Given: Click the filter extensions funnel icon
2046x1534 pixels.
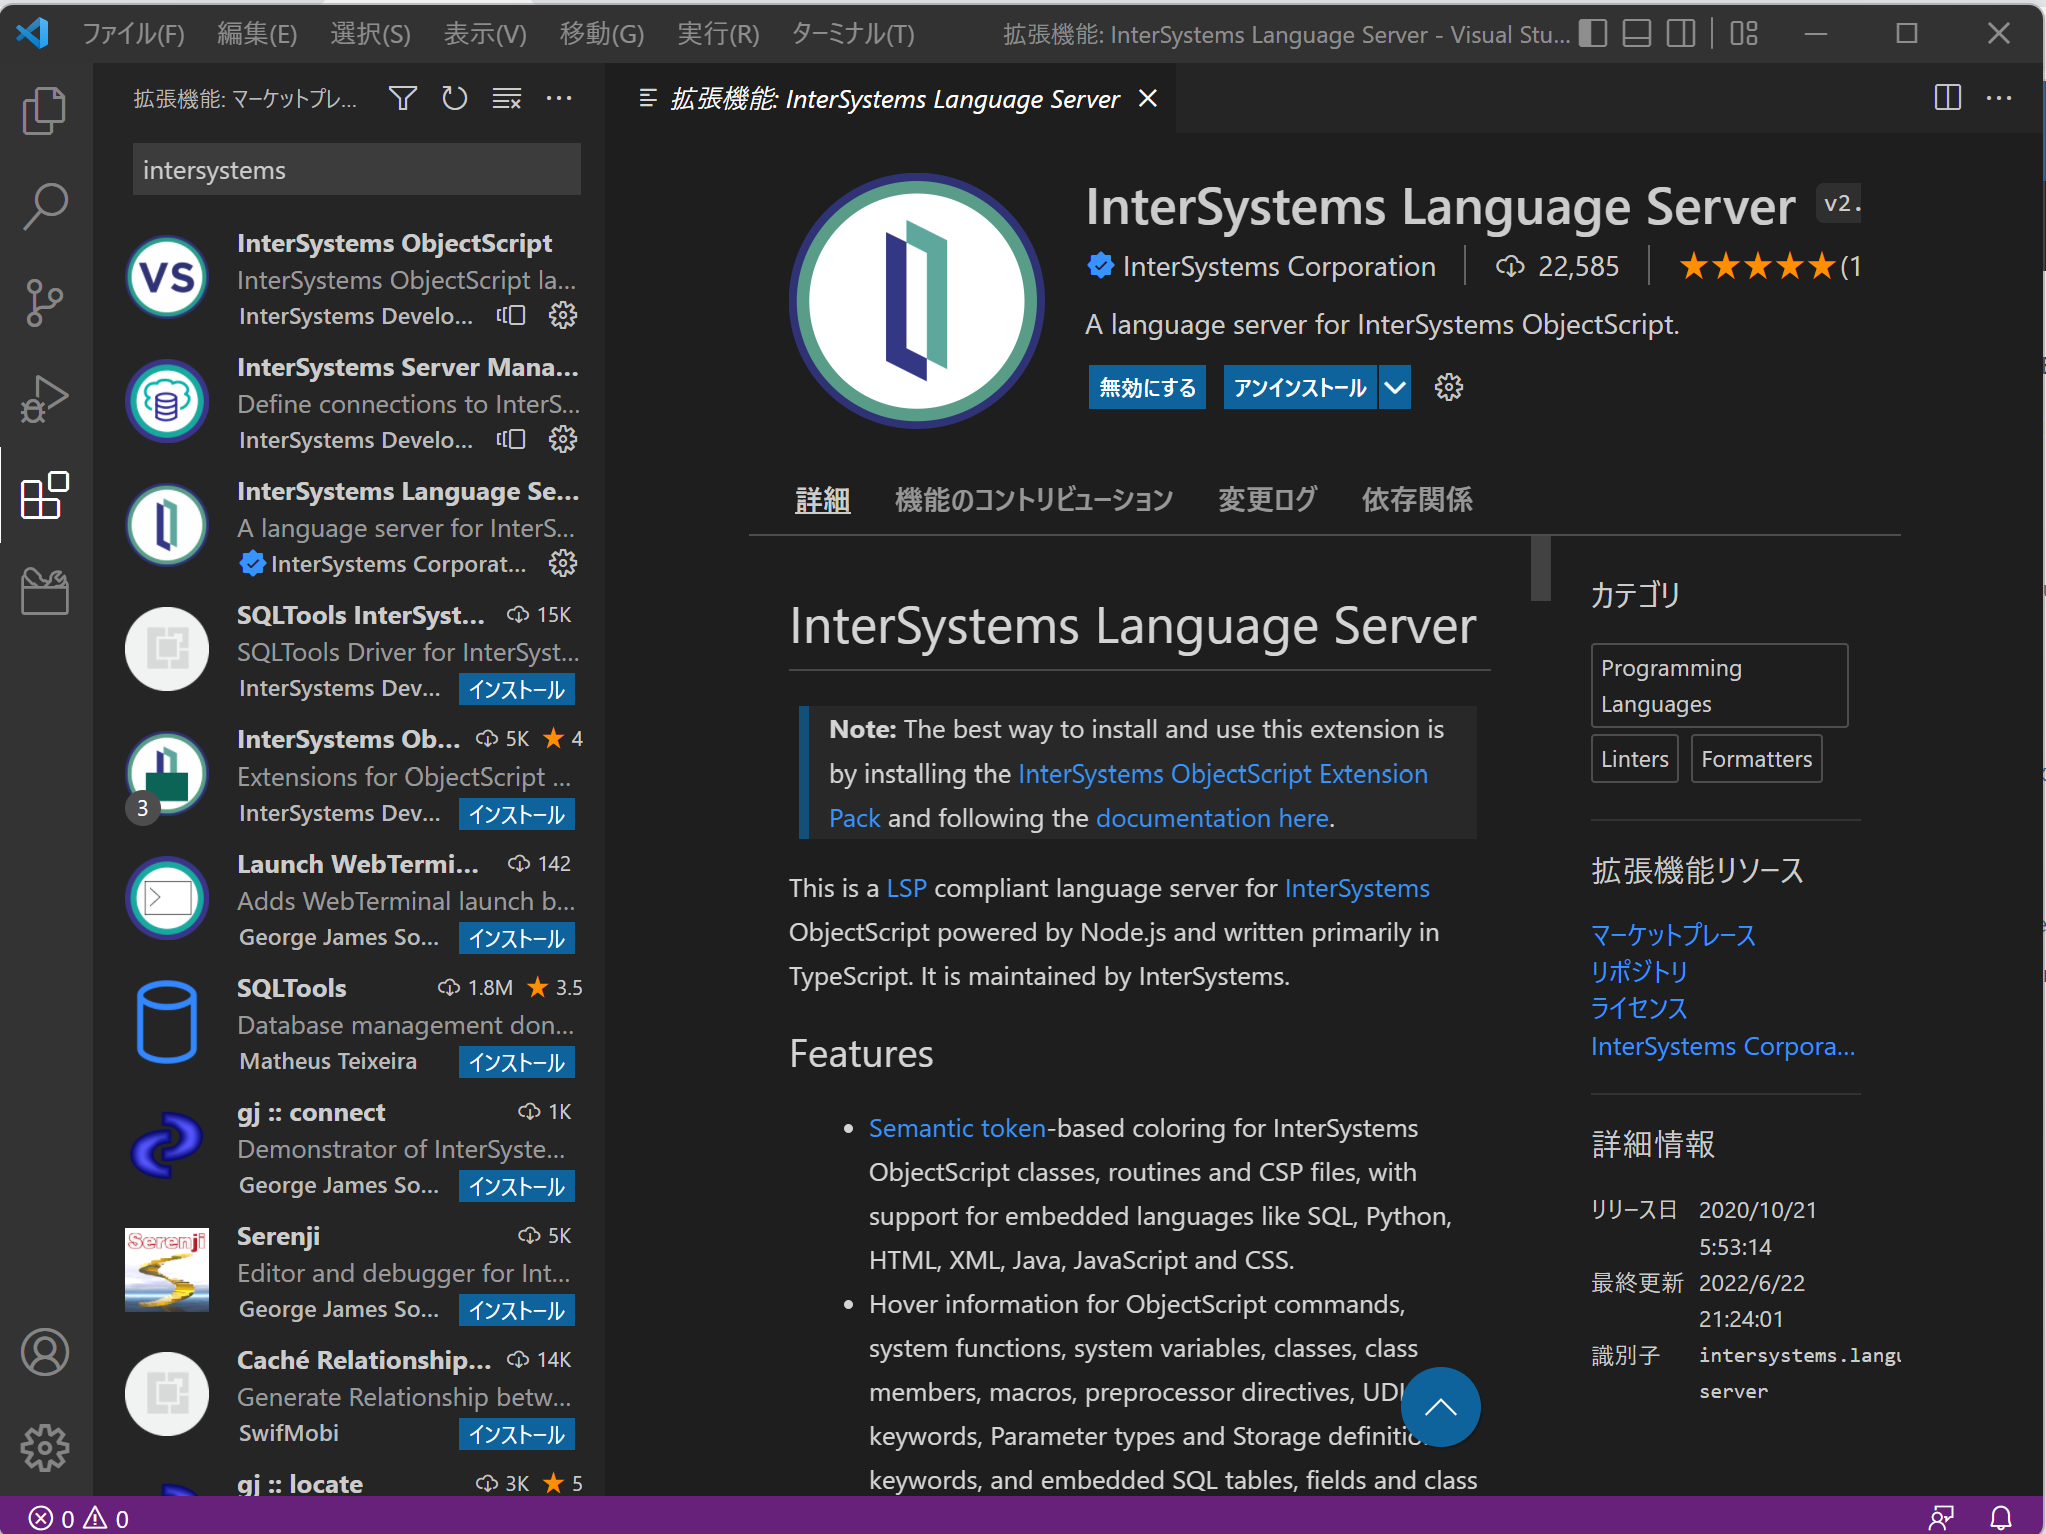Looking at the screenshot, I should pyautogui.click(x=402, y=98).
